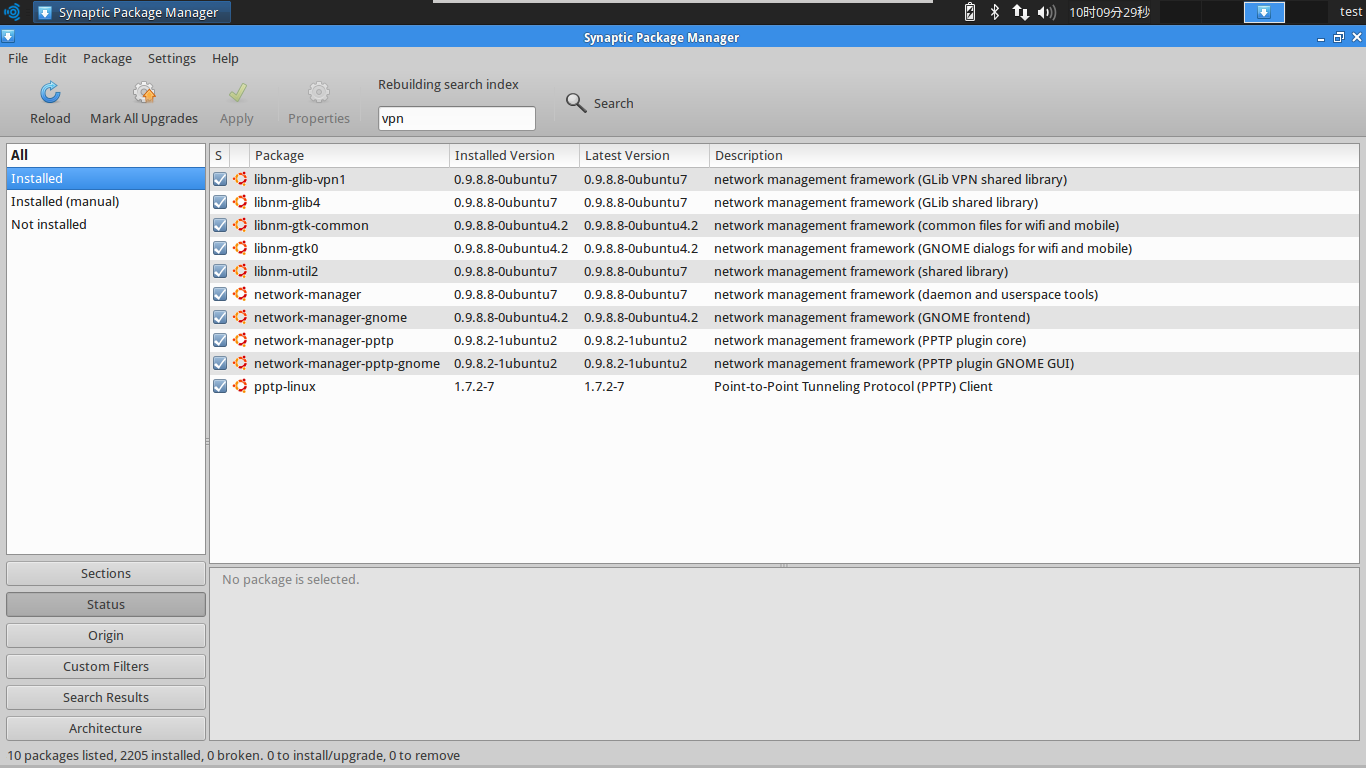Screen dimensions: 1366x768
Task: Toggle status checkbox for network-manager-pptp
Action: tap(220, 340)
